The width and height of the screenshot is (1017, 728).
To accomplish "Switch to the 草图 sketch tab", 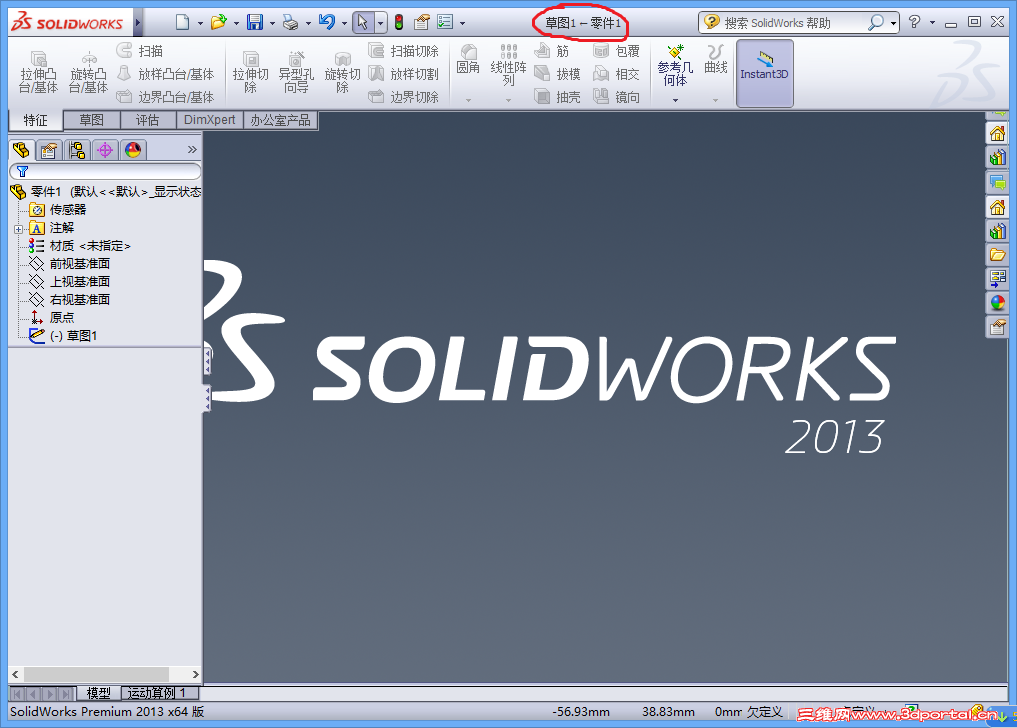I will 91,120.
